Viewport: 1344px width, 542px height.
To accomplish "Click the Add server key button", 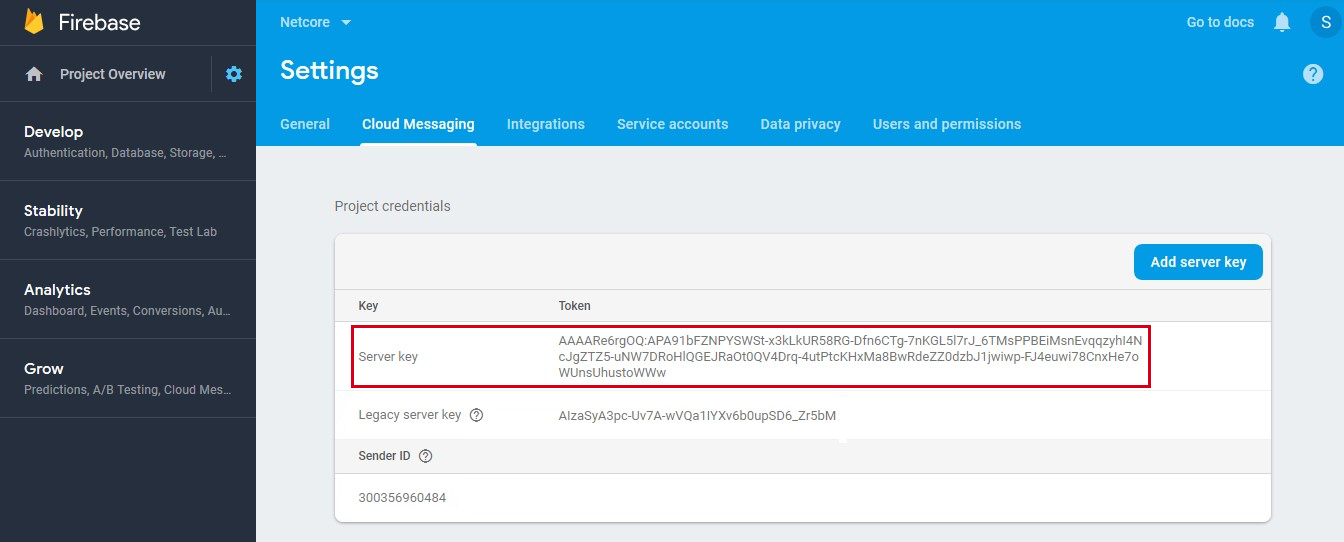I will coord(1198,262).
